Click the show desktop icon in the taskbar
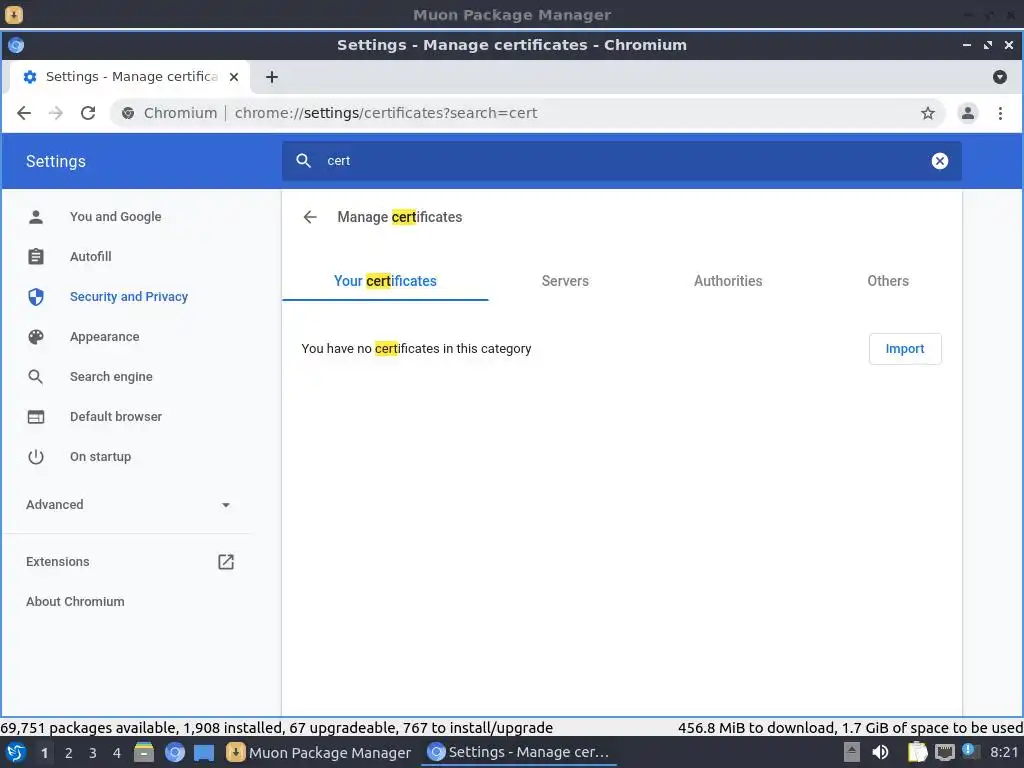1024x768 pixels. click(204, 753)
